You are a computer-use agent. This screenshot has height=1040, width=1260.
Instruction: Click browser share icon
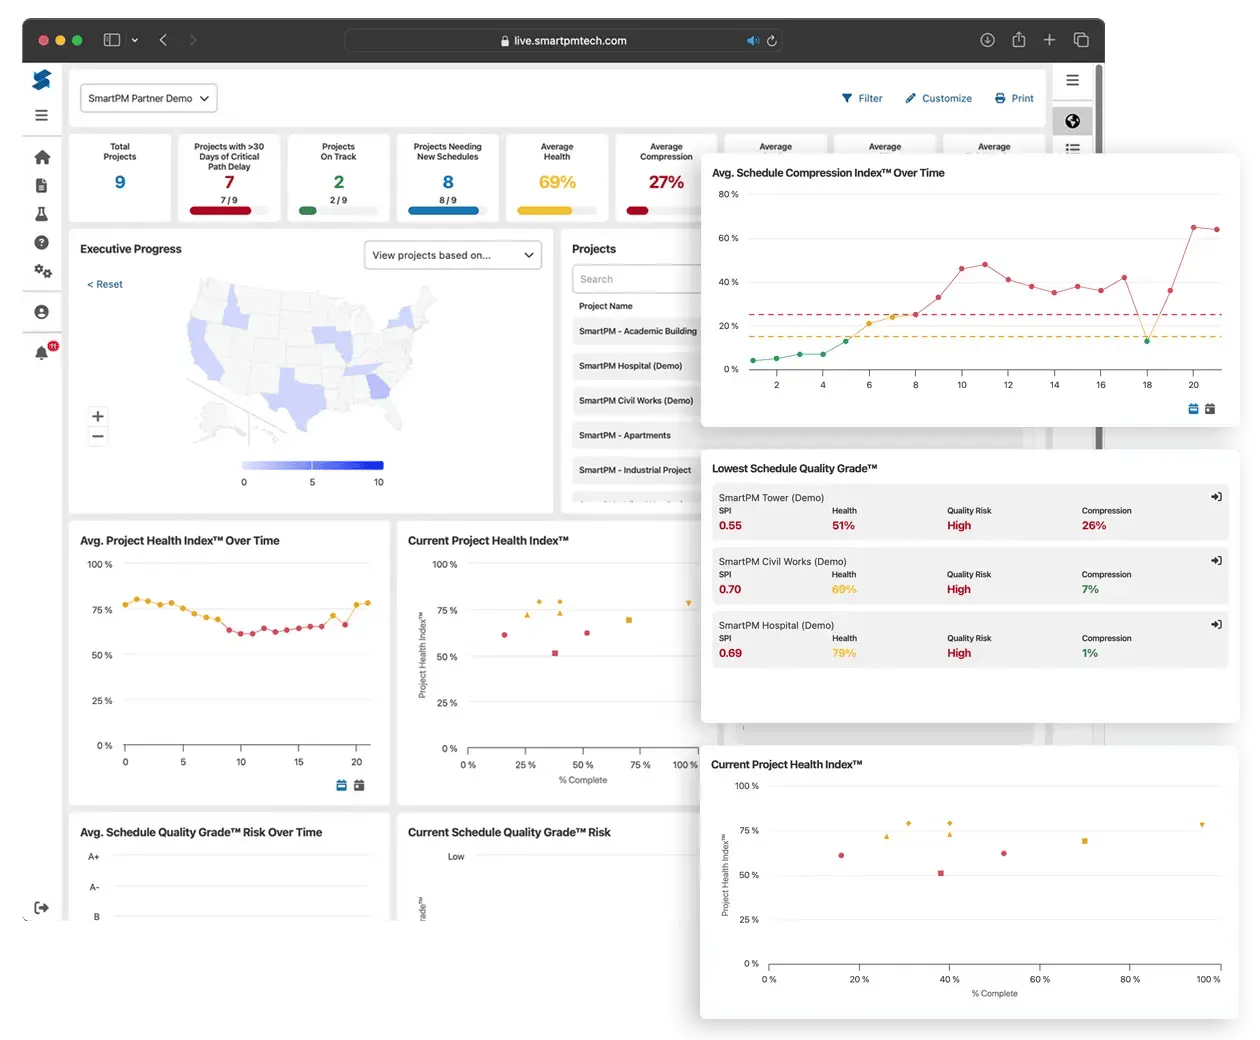pos(1018,40)
